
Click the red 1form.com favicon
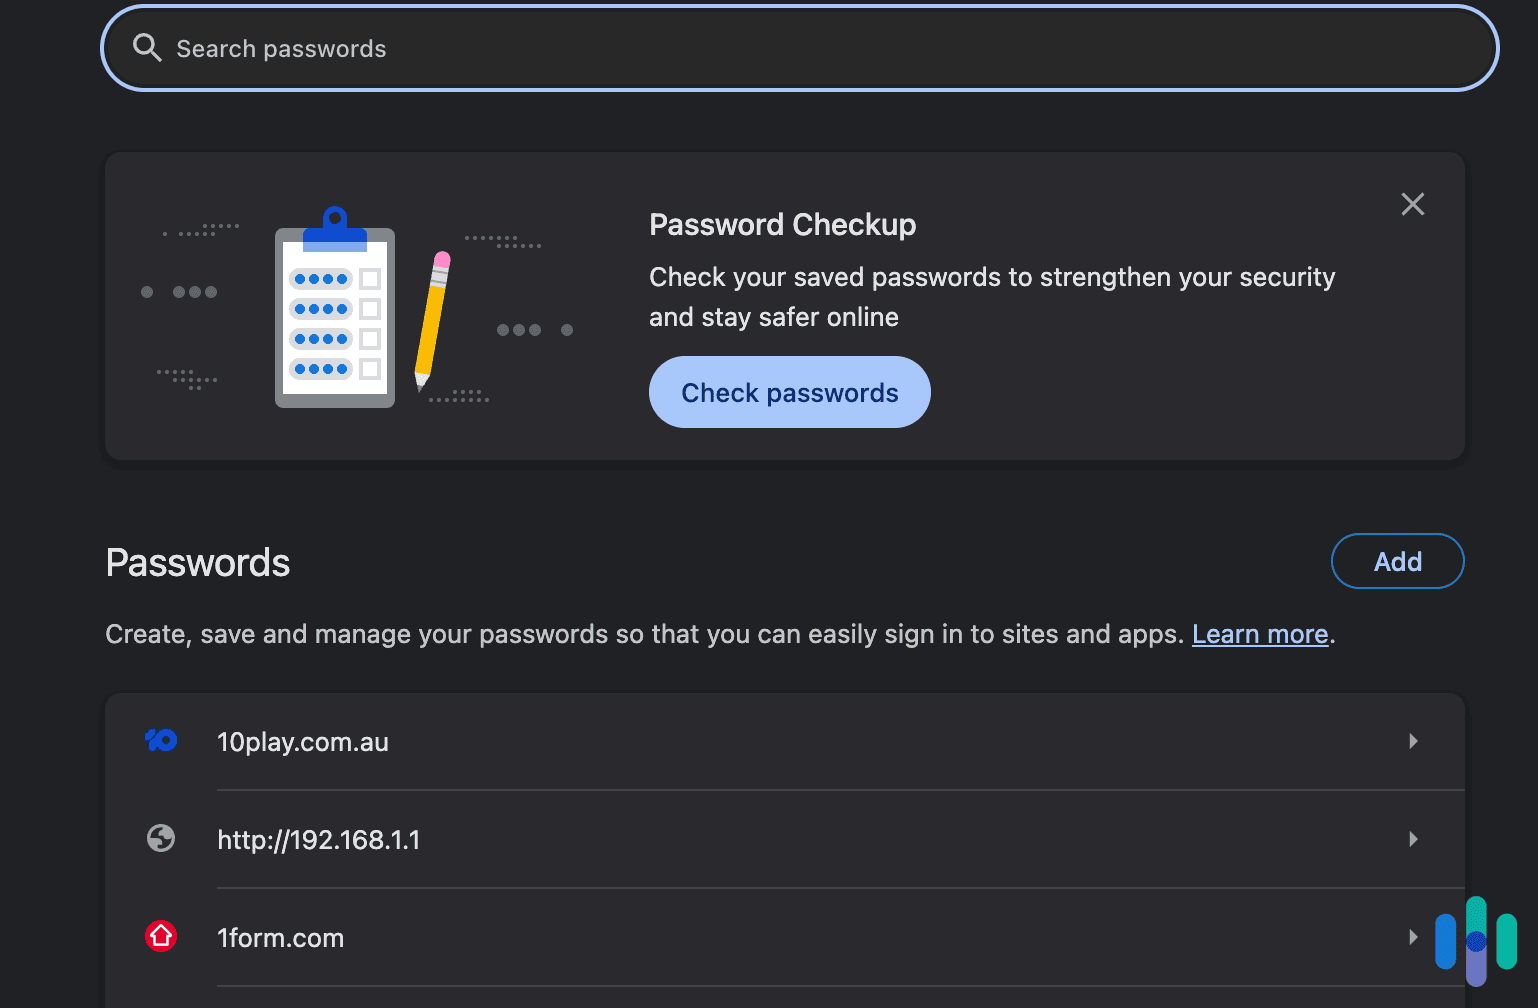tap(161, 937)
